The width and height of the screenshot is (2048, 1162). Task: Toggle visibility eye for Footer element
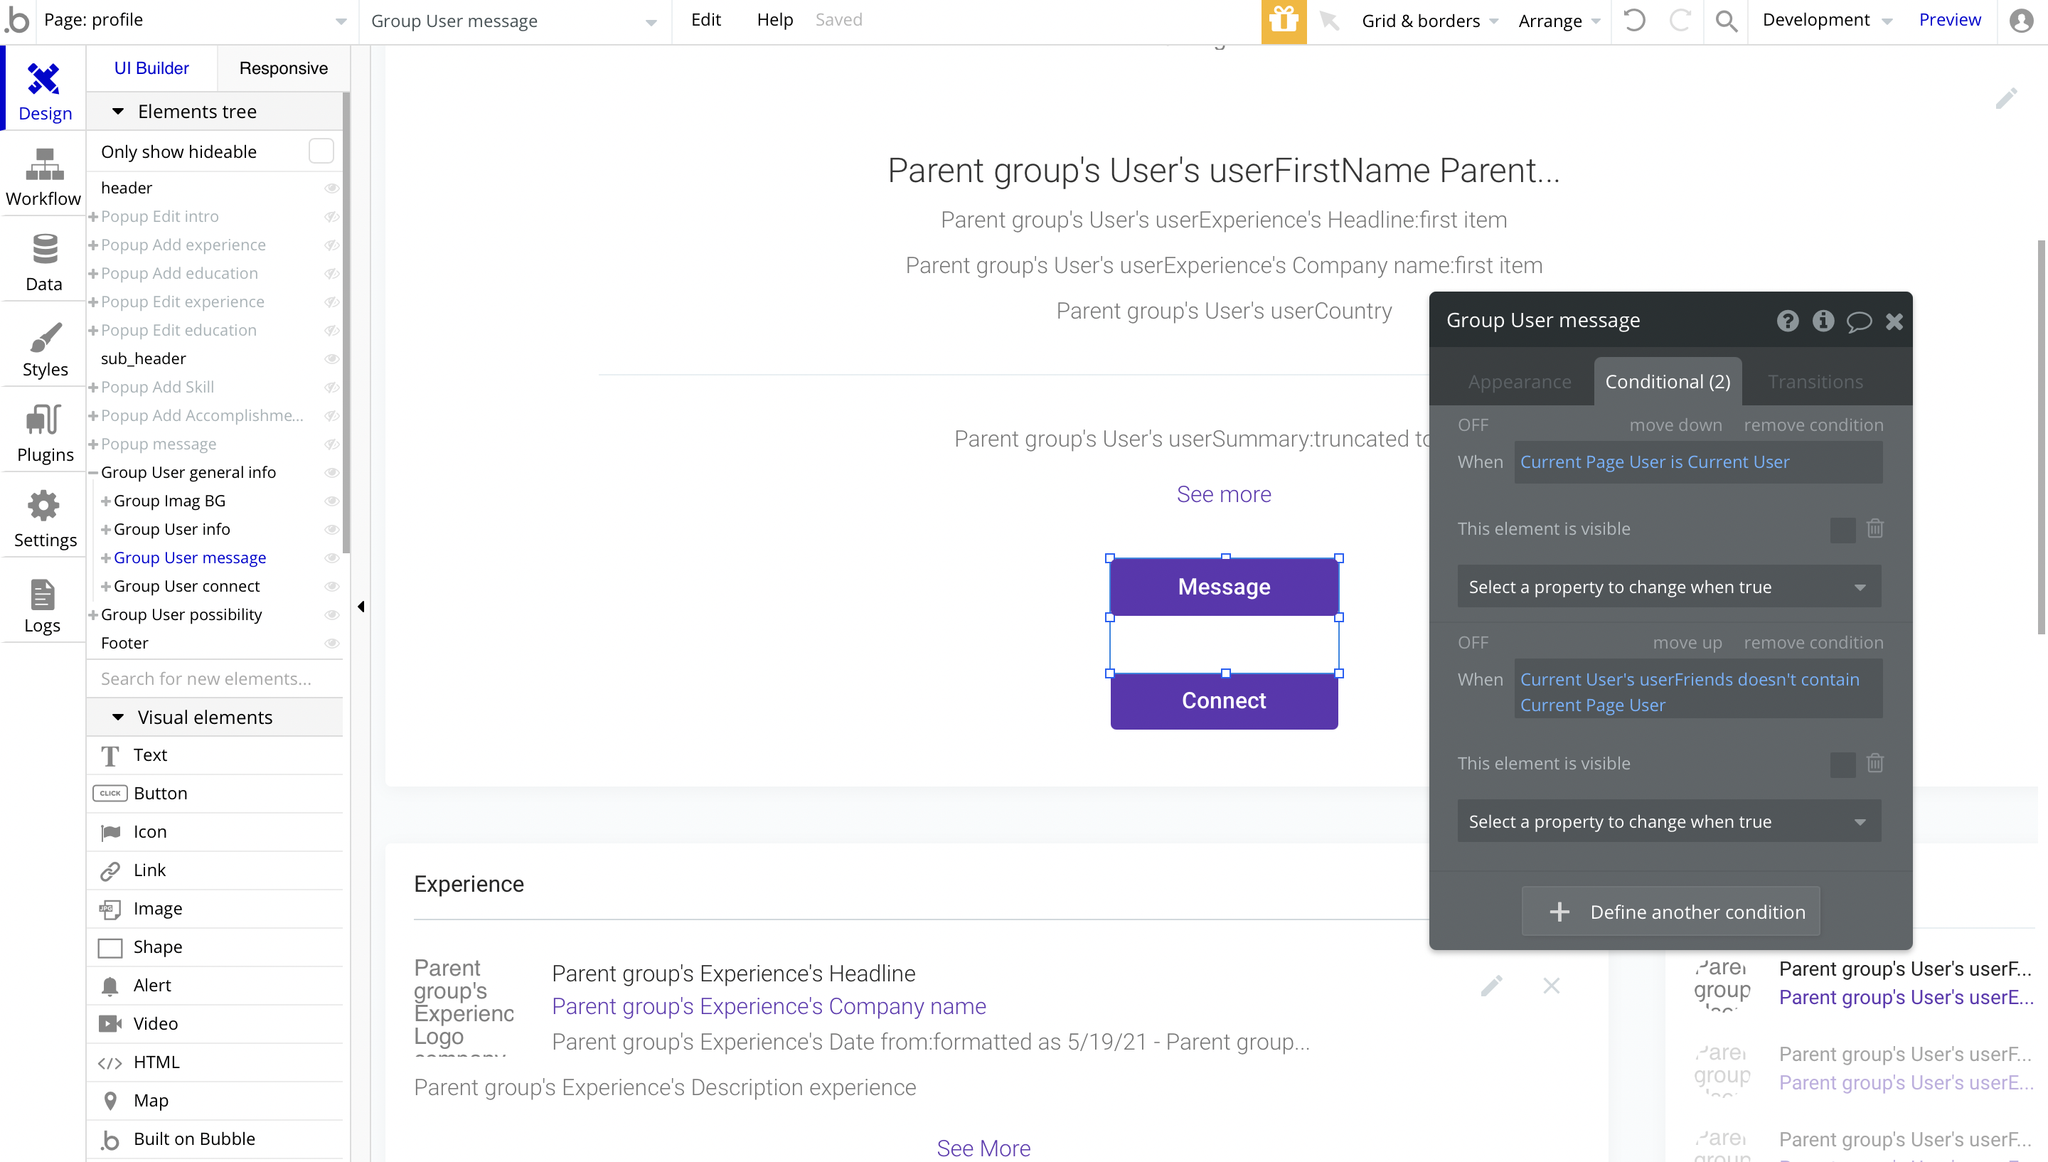pos(332,644)
